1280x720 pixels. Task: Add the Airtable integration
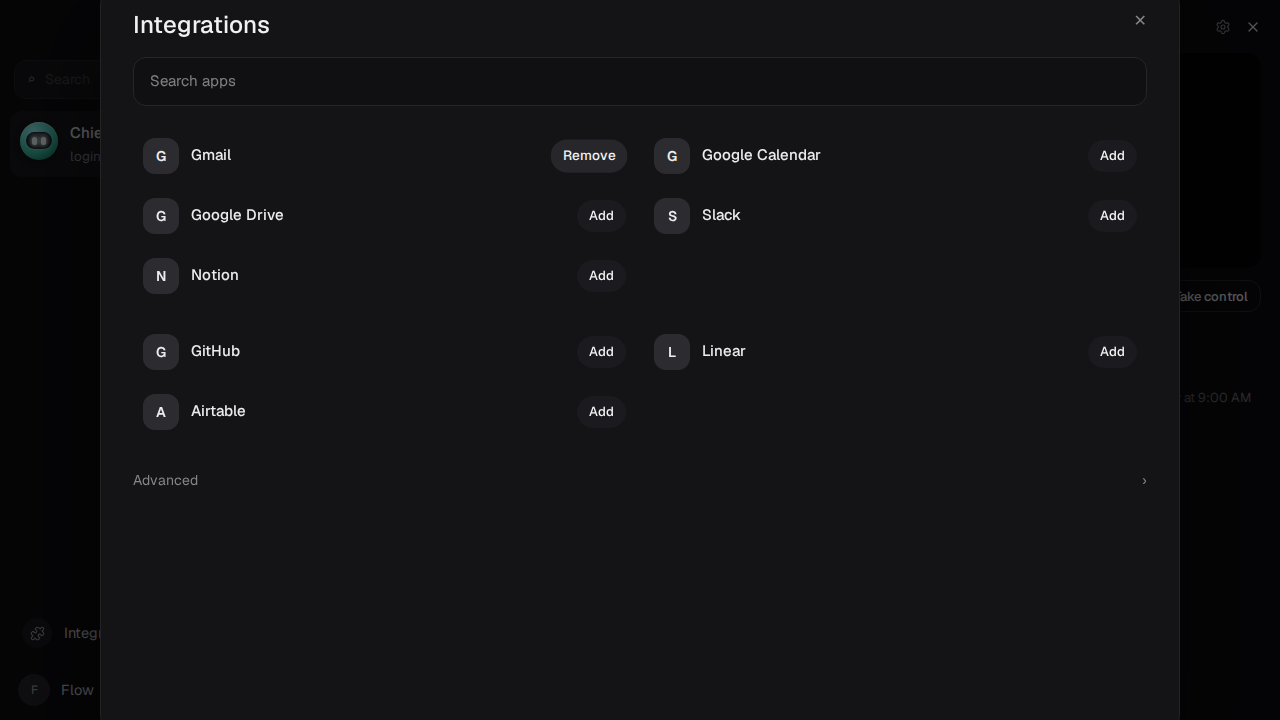[x=601, y=412]
